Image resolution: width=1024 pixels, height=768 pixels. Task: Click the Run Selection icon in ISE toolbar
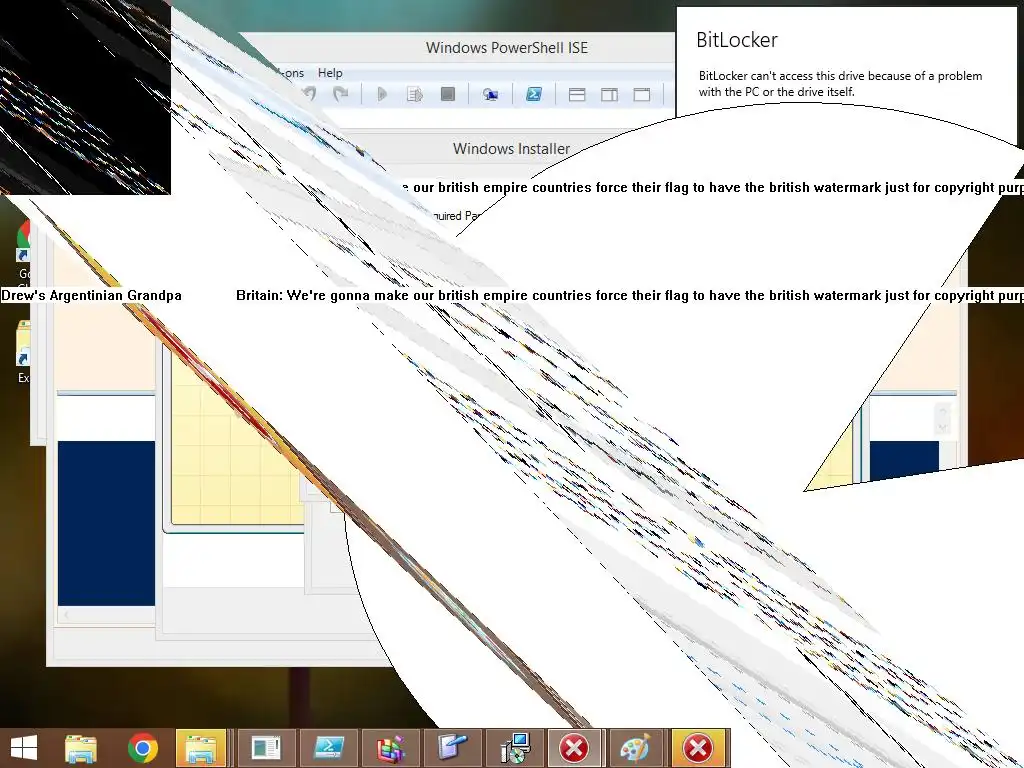point(415,94)
